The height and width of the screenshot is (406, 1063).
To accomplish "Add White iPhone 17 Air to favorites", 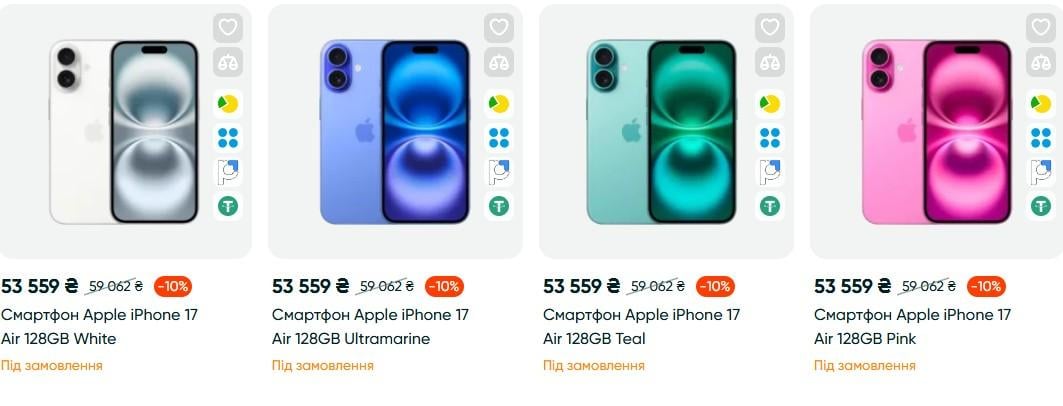I will [x=228, y=28].
